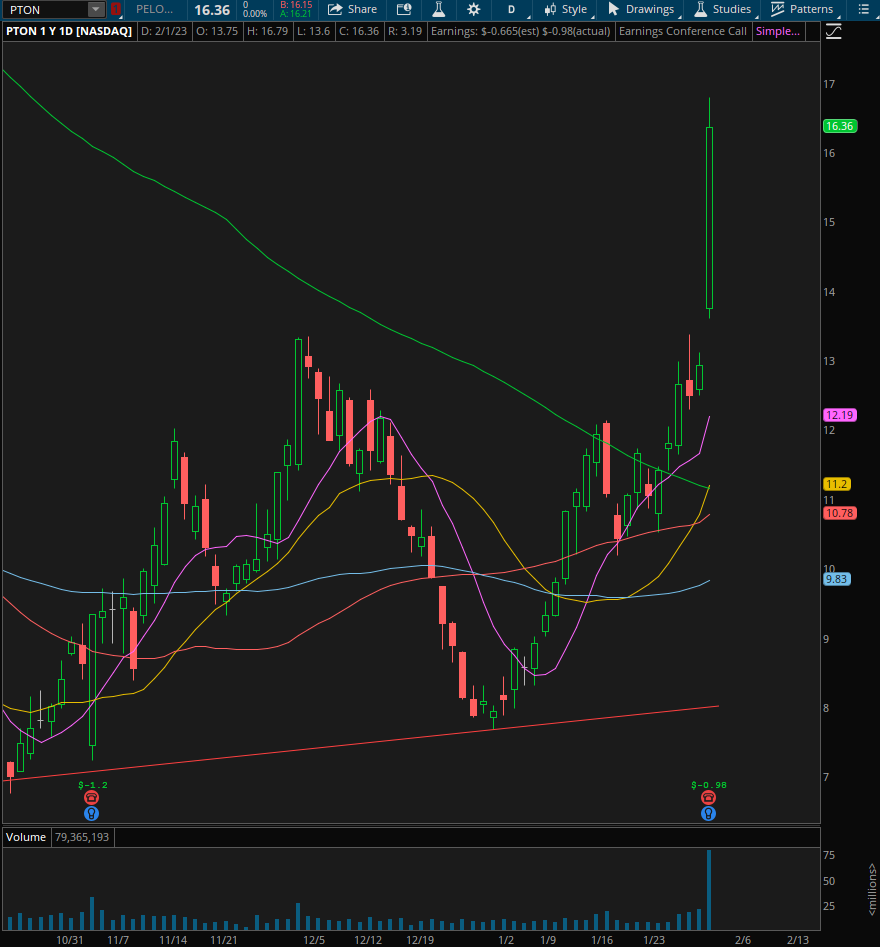Click the 2/13 date on time axis

click(x=798, y=940)
